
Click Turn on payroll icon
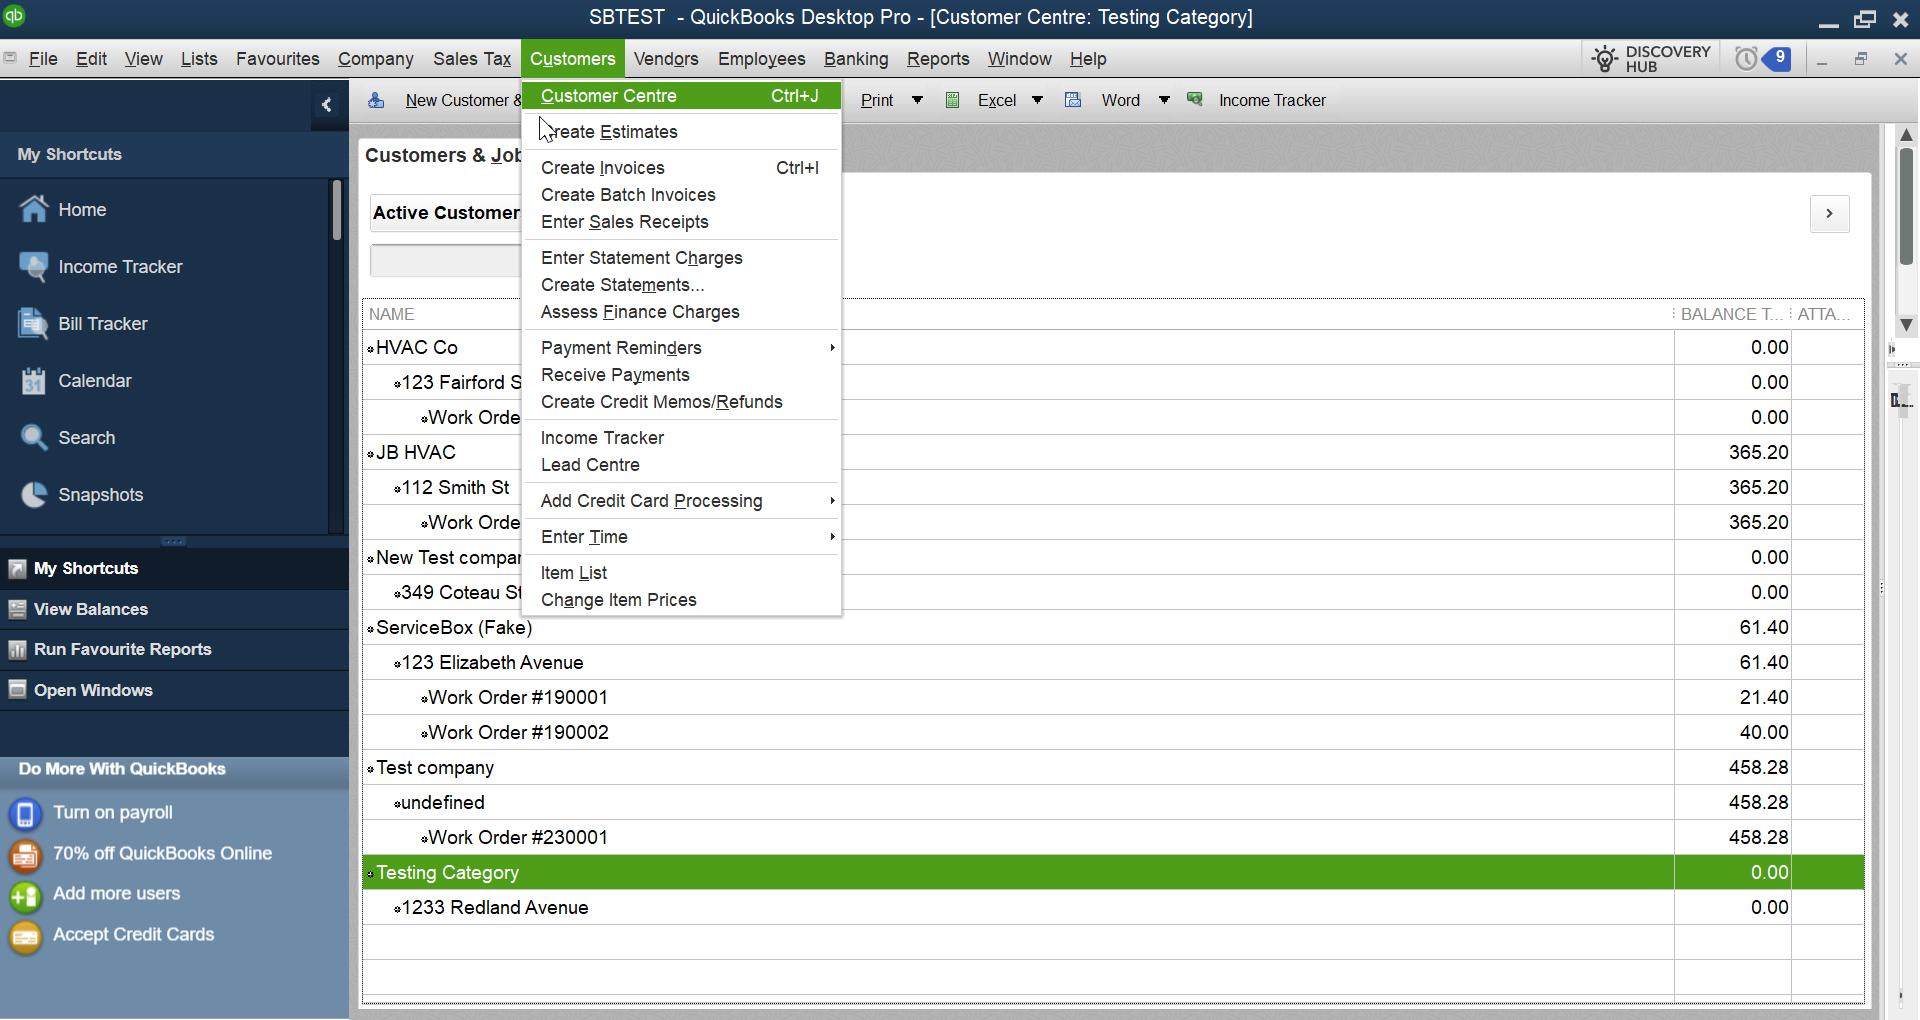[x=25, y=814]
